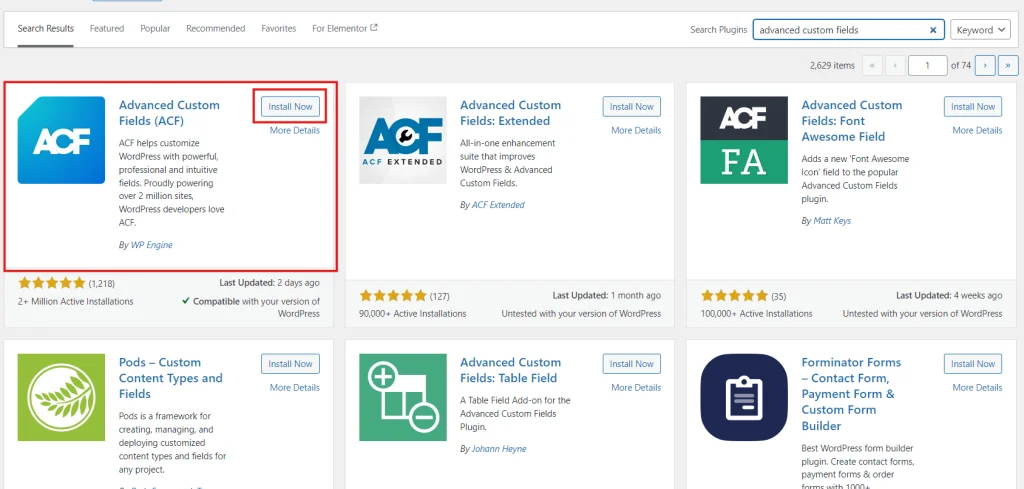Screen dimensions: 1024x489
Task: Open the Advanced Custom Fields: Extended title link
Action: coord(510,113)
